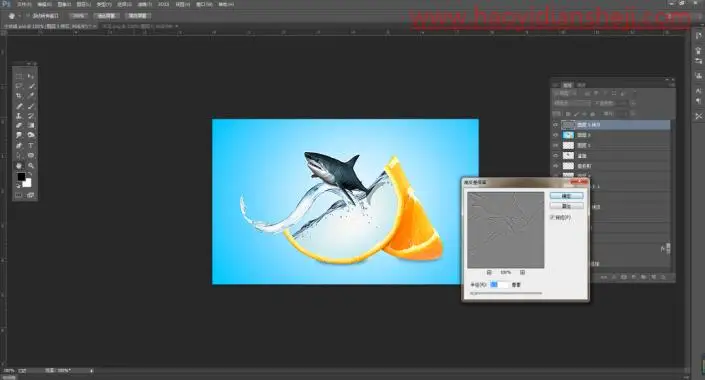705x380 pixels.
Task: Open the layer blend mode dropdown
Action: point(571,103)
